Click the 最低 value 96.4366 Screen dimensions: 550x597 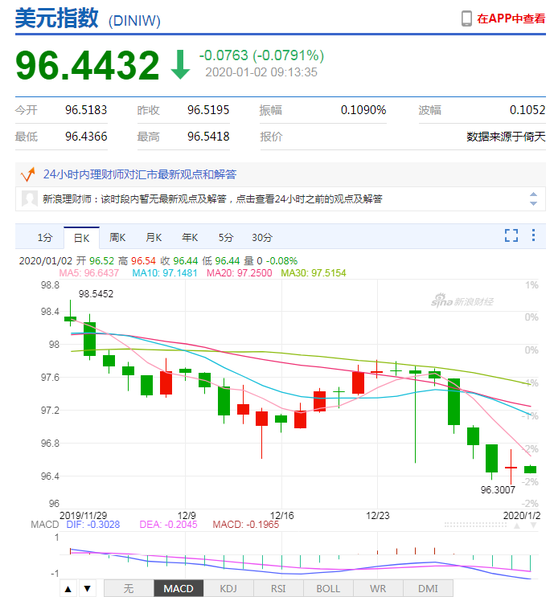86,137
